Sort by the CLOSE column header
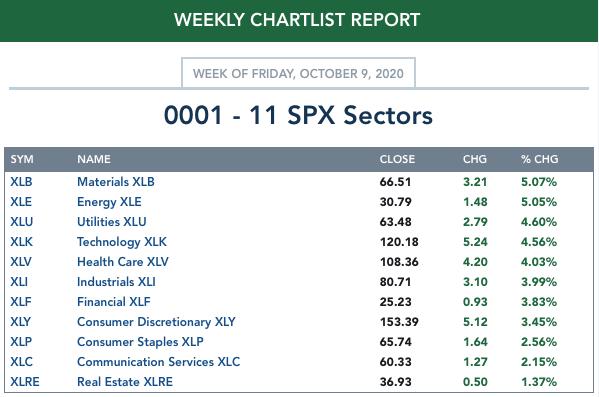This screenshot has width=599, height=397. [397, 159]
